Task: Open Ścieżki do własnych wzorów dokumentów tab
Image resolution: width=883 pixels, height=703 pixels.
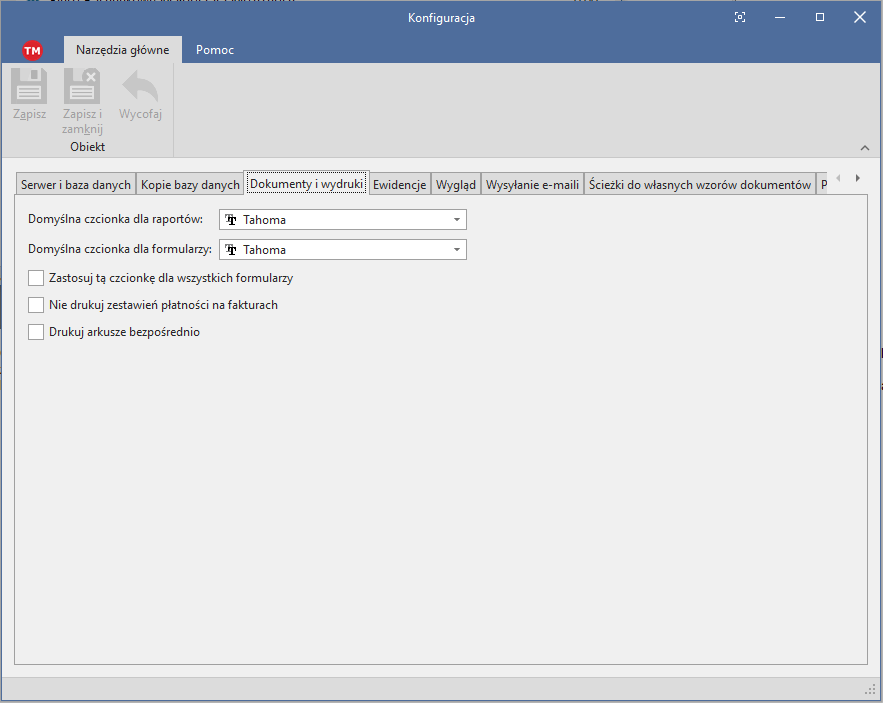Action: [699, 185]
